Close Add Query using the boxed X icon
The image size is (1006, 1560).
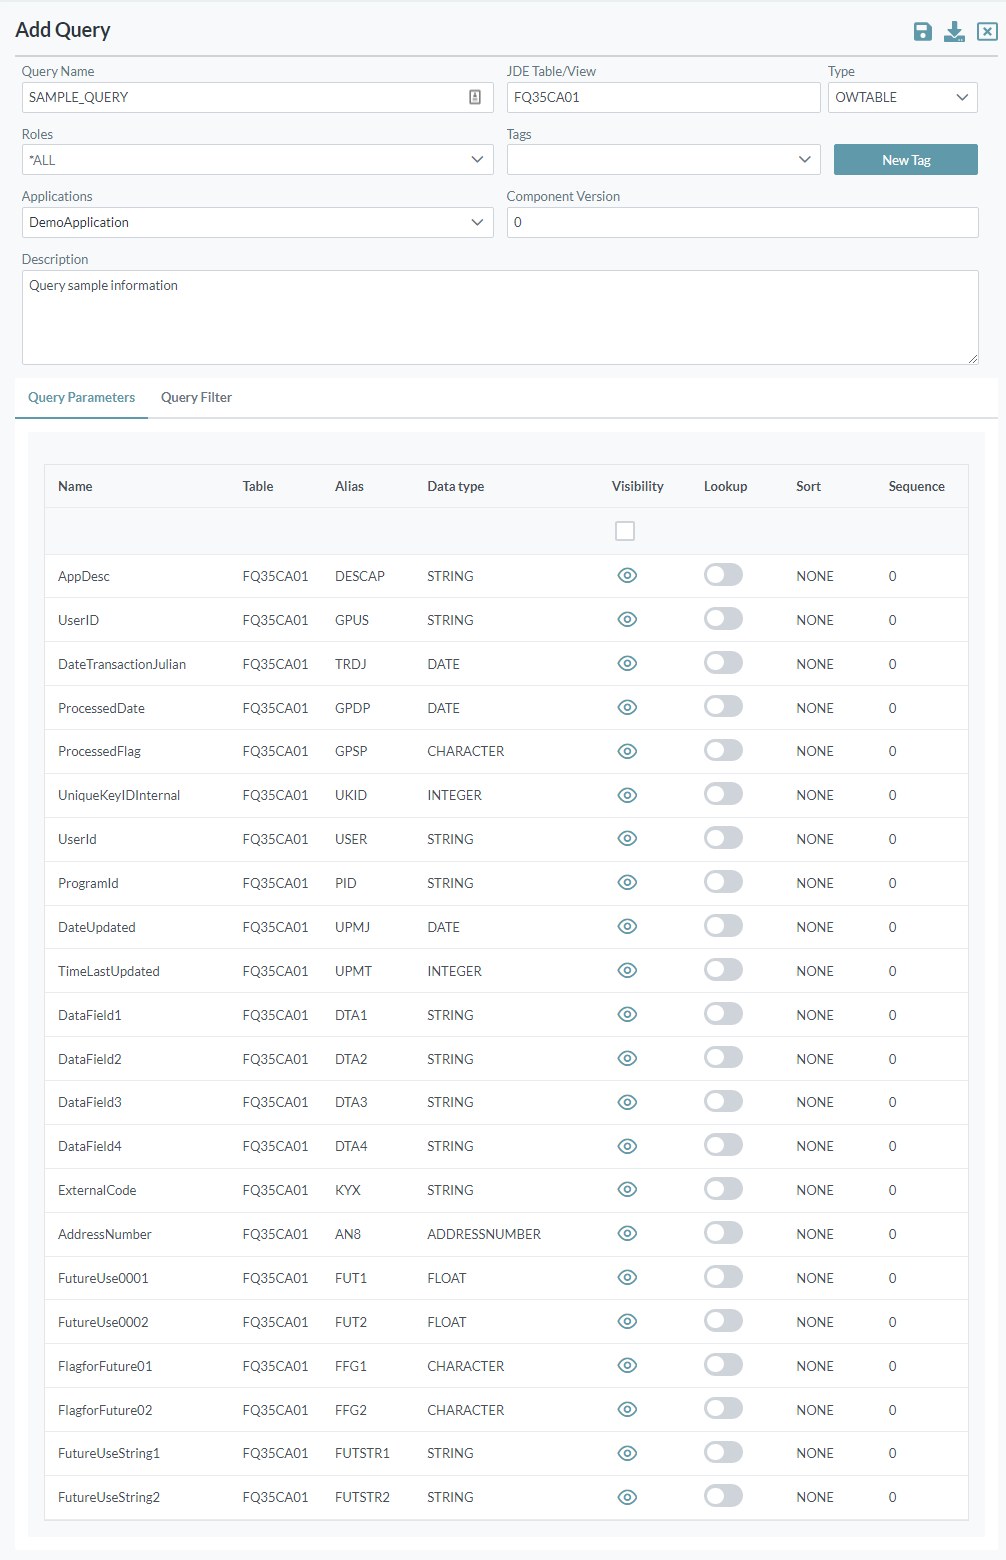[x=985, y=31]
